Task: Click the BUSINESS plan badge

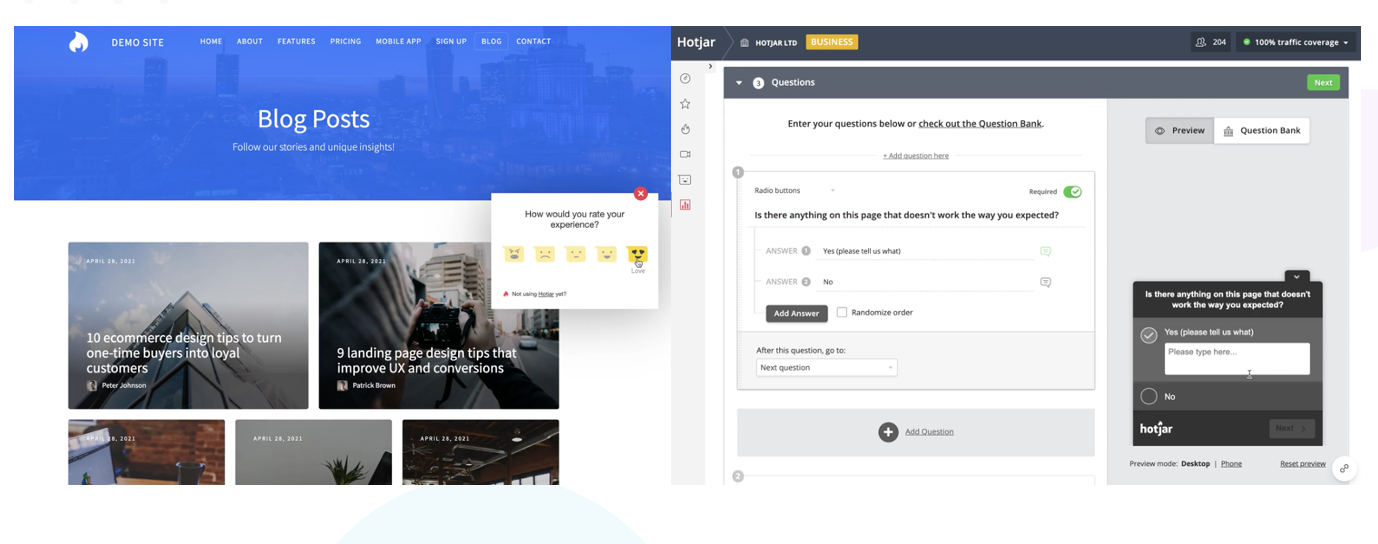Action: [832, 42]
